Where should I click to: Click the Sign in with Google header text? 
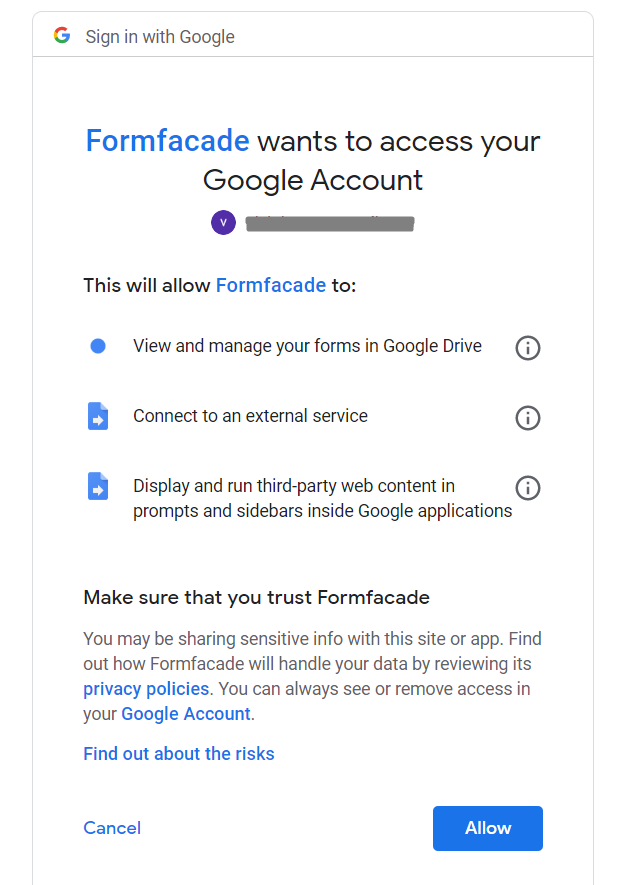coord(161,36)
